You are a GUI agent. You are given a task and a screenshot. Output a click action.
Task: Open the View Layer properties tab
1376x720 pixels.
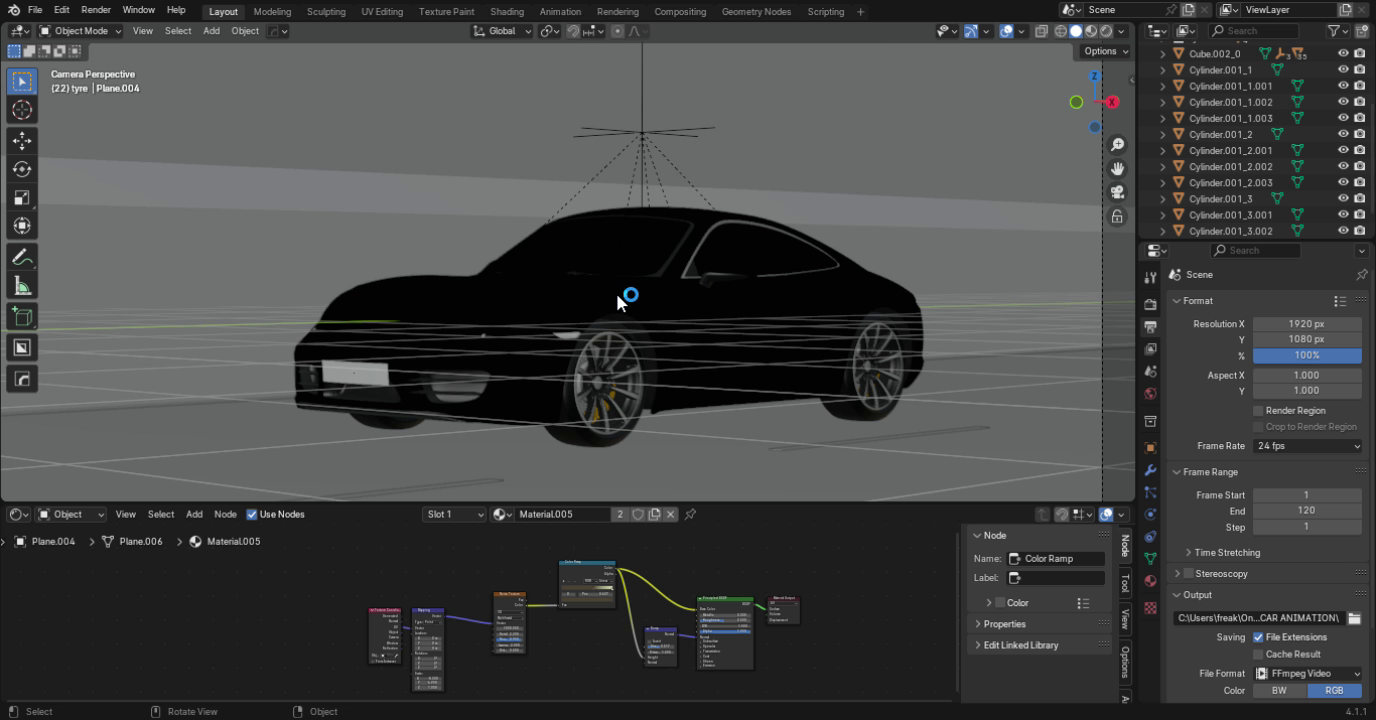(1150, 349)
